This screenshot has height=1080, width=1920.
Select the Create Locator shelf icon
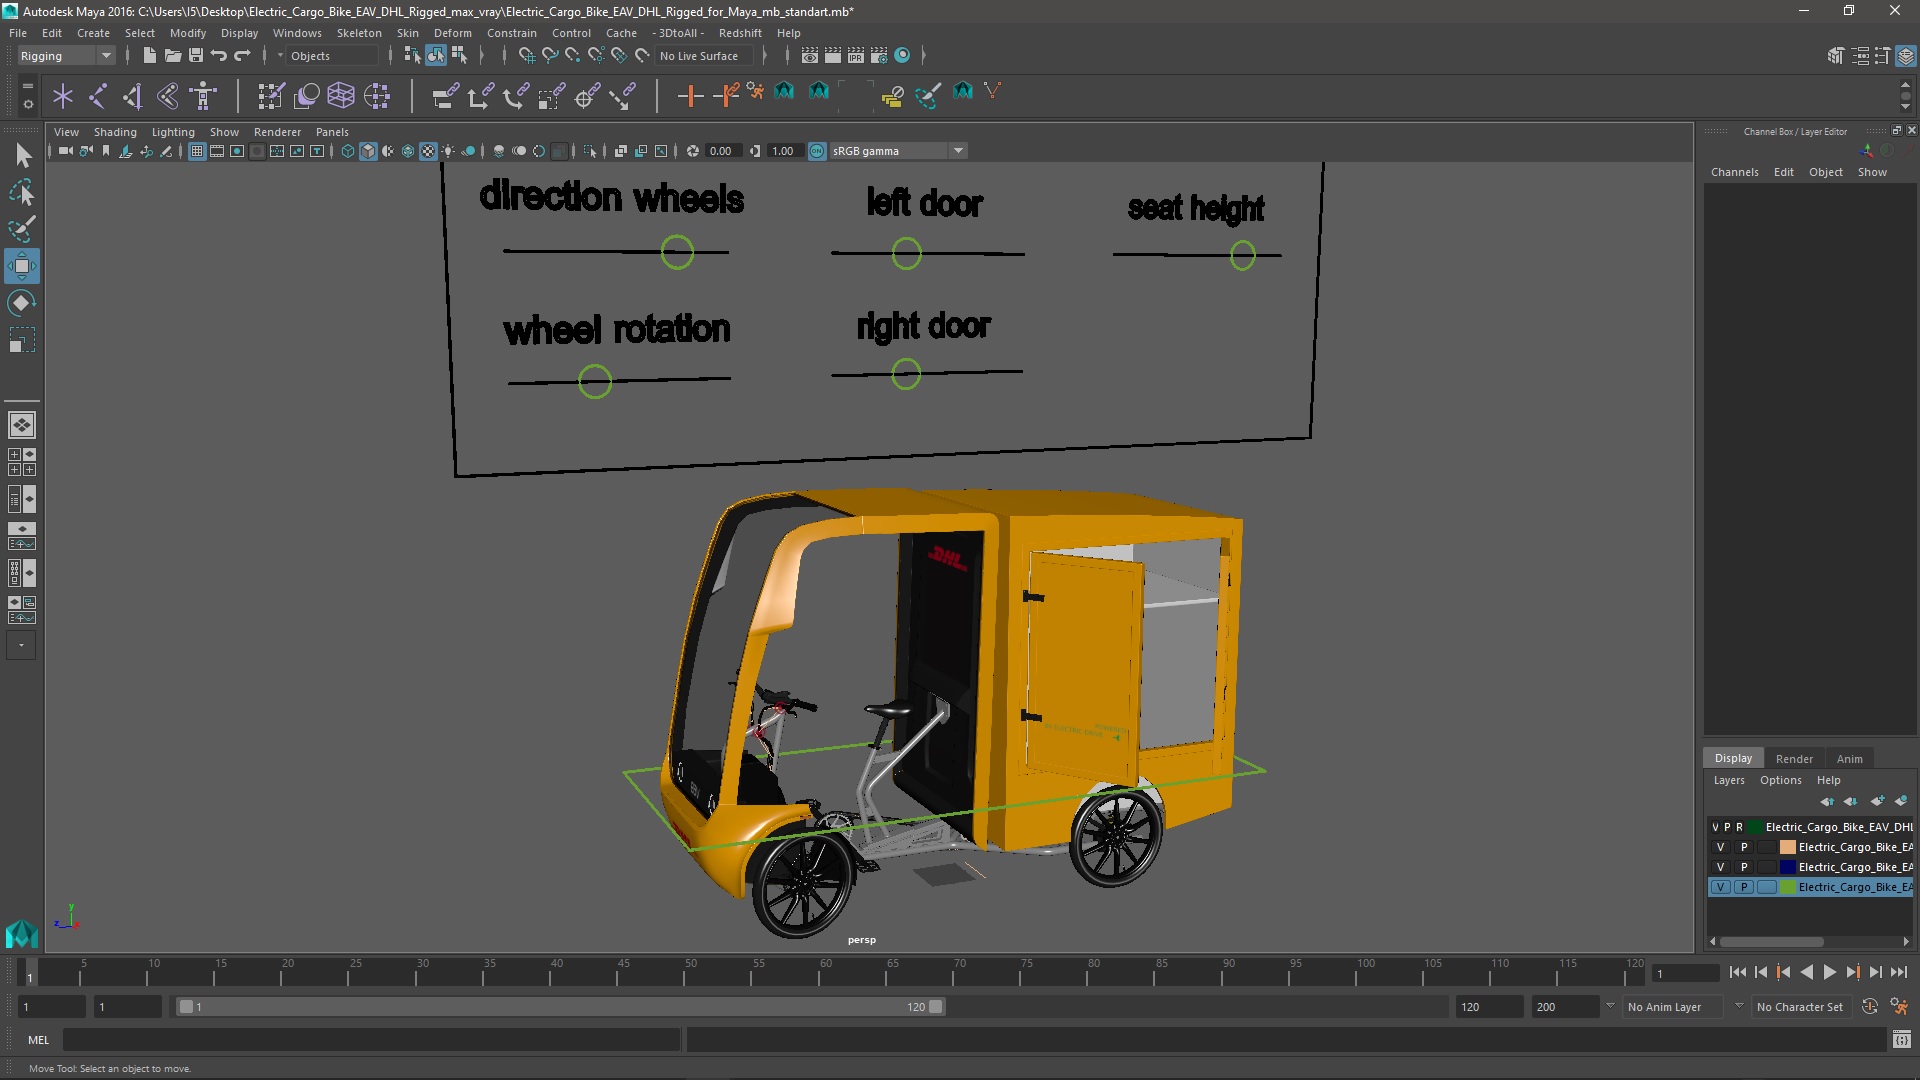pos(63,96)
